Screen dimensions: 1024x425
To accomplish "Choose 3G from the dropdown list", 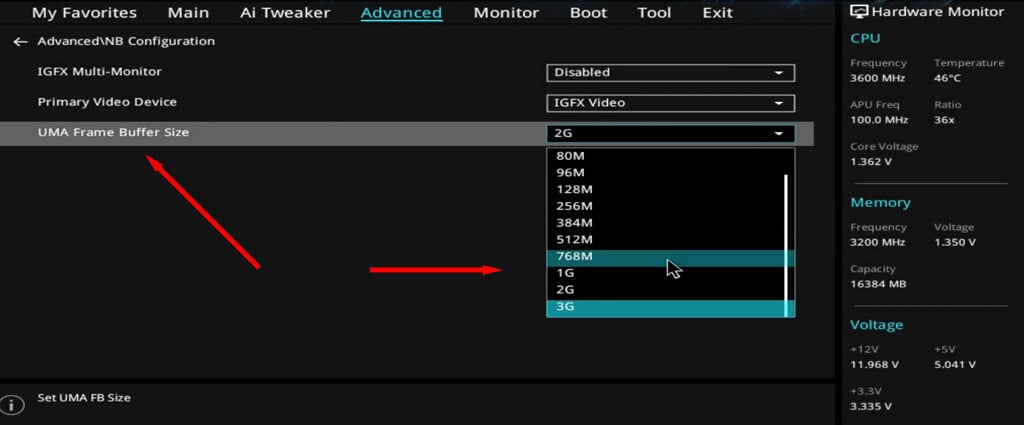I will click(665, 307).
